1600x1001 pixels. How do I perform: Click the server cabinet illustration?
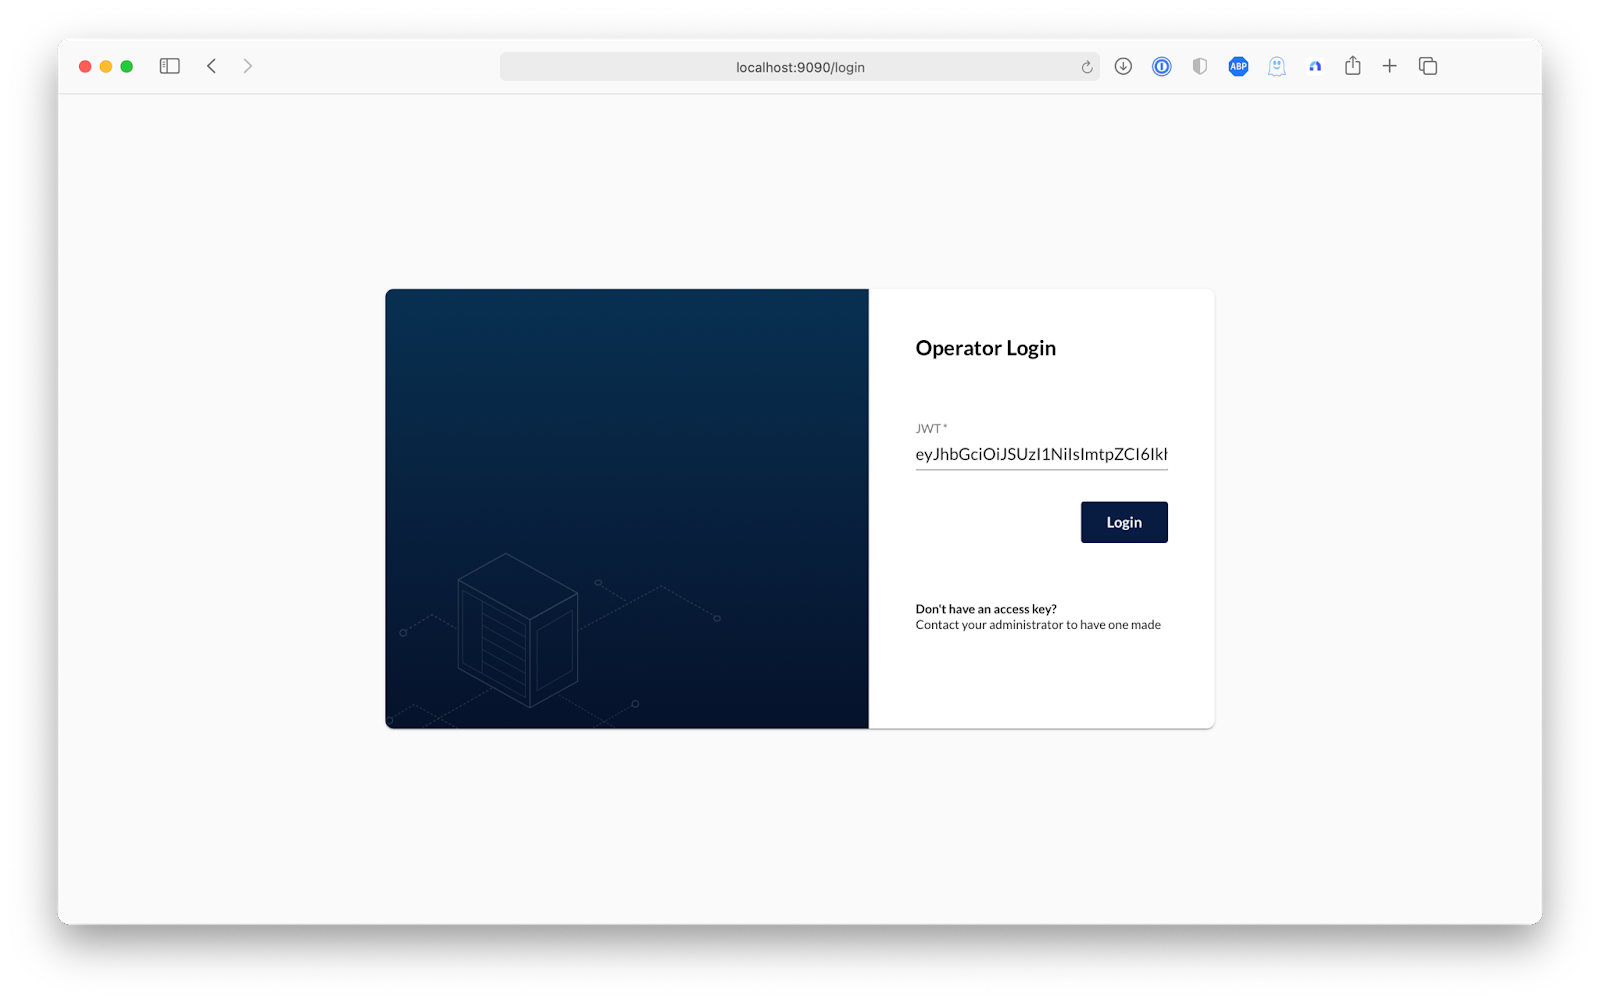click(x=517, y=630)
